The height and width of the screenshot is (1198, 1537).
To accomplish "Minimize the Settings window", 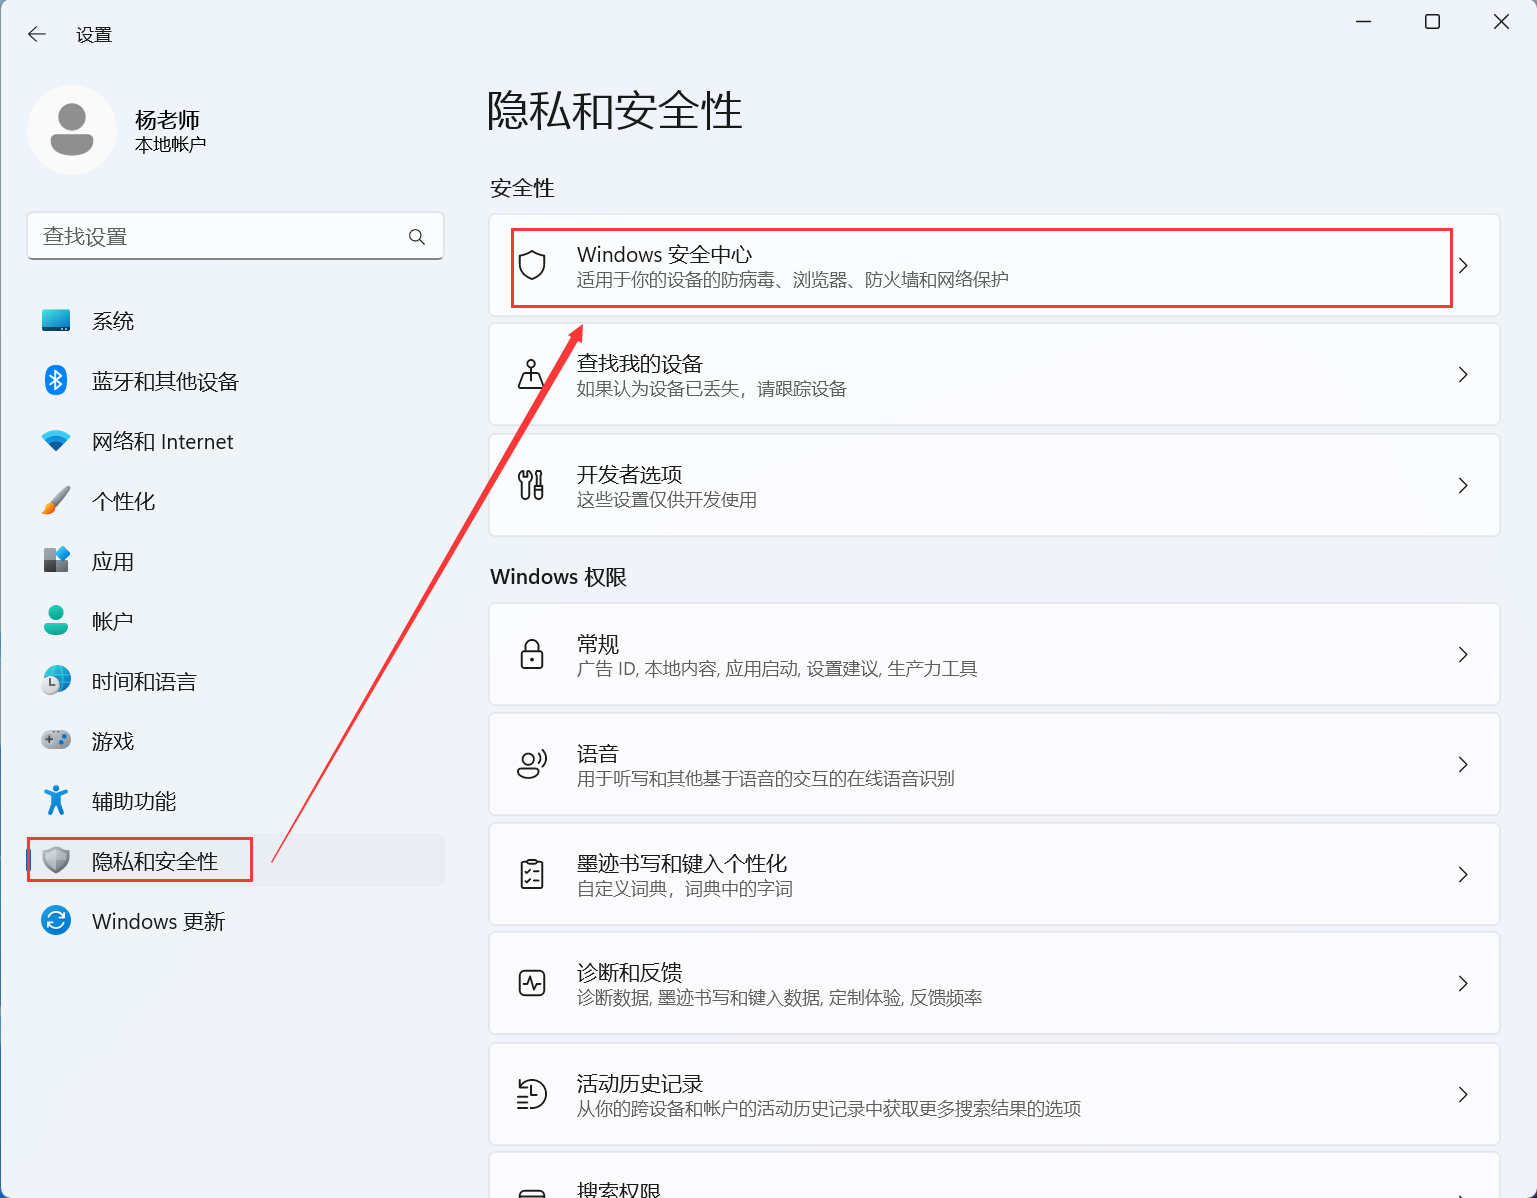I will pos(1364,22).
